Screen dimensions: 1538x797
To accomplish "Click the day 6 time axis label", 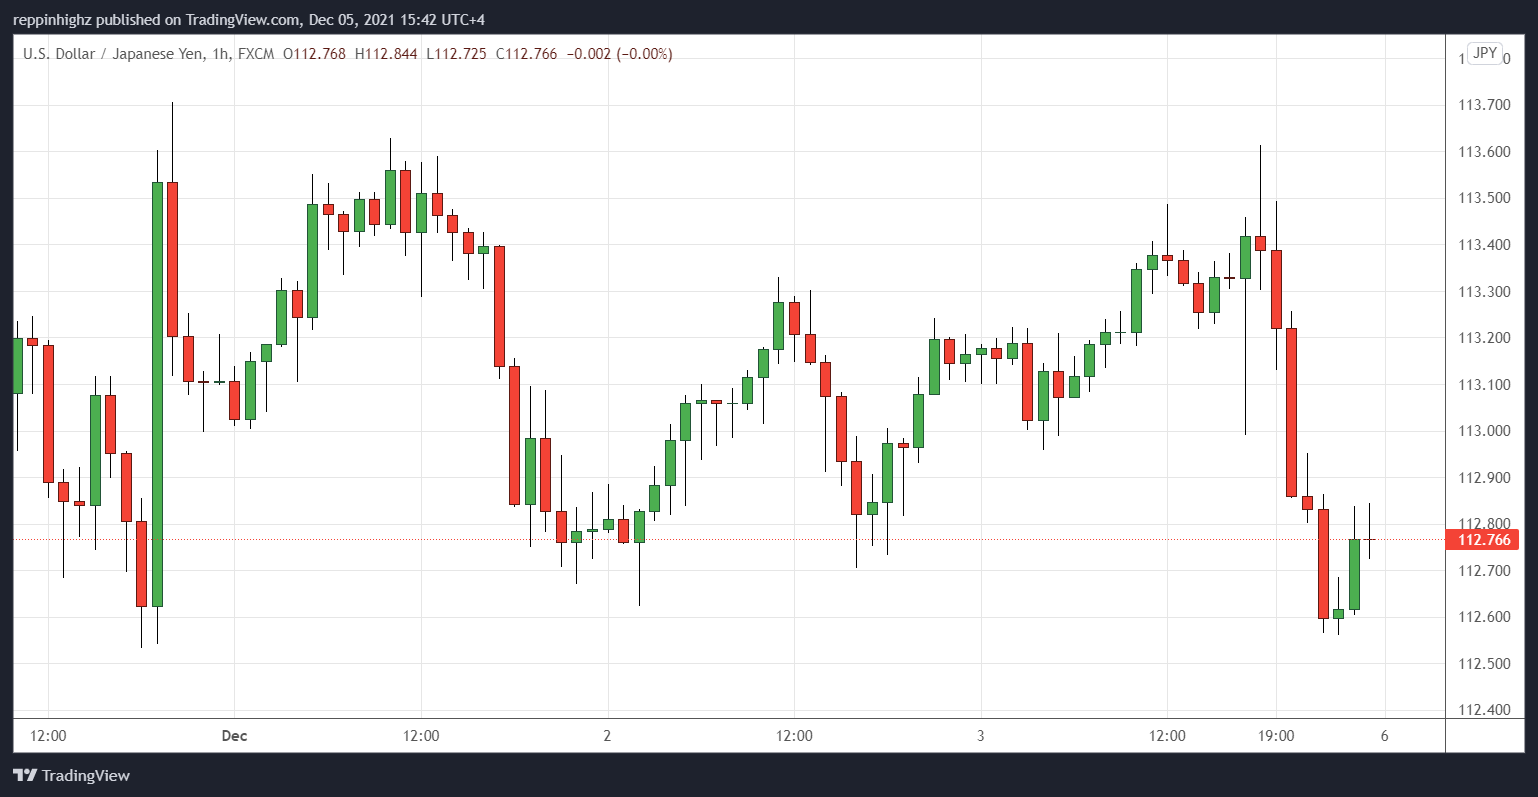I will tap(1385, 736).
